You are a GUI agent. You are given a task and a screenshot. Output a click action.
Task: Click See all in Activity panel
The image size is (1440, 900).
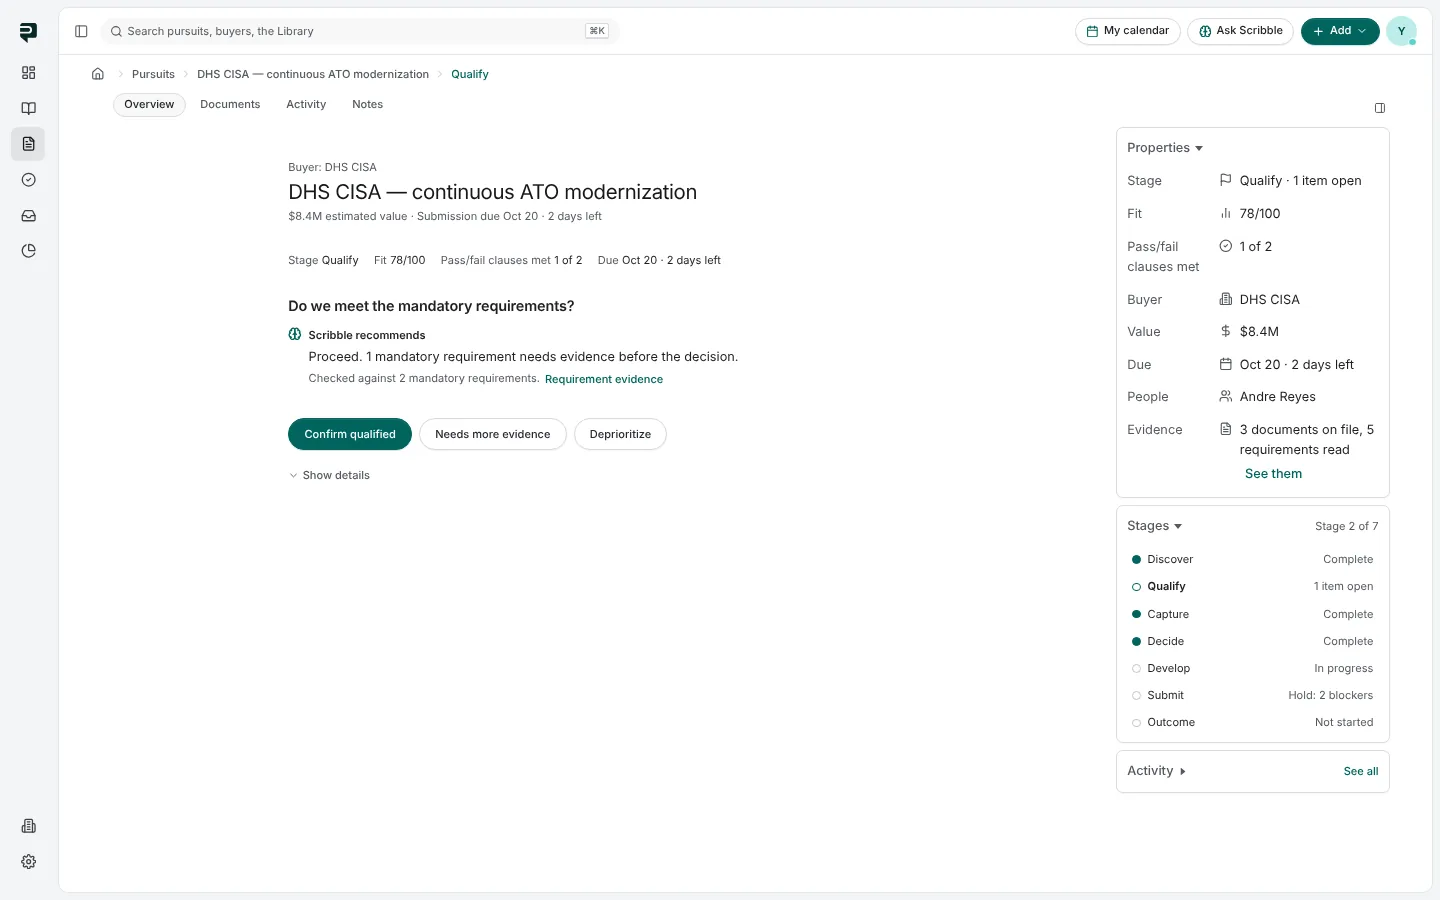(1361, 771)
